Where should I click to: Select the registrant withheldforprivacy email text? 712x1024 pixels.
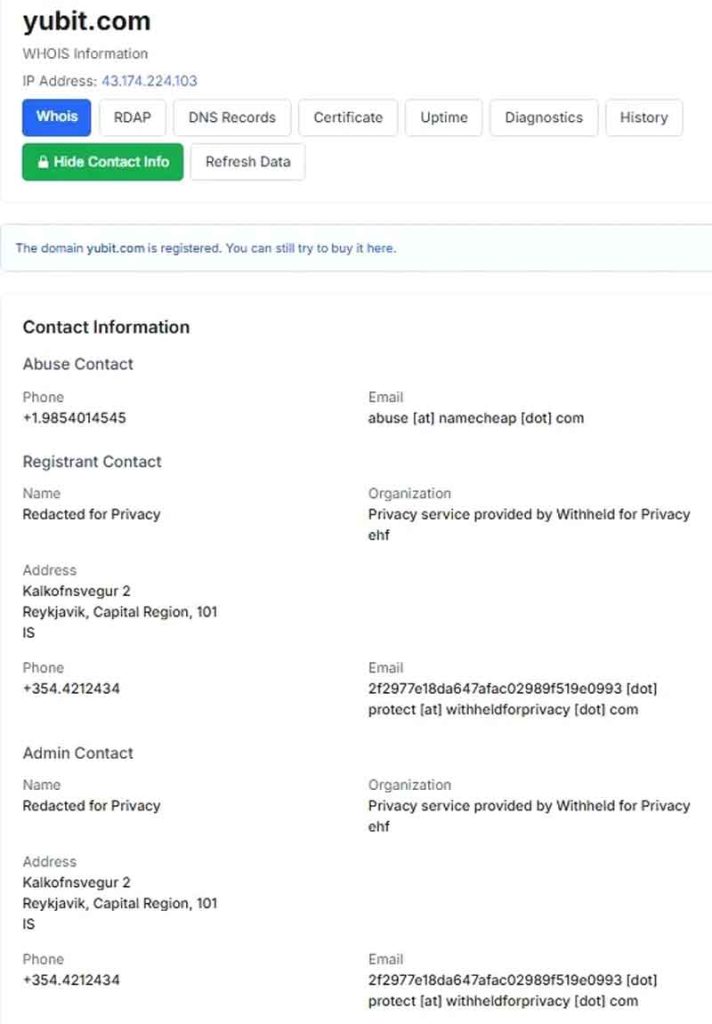click(513, 699)
